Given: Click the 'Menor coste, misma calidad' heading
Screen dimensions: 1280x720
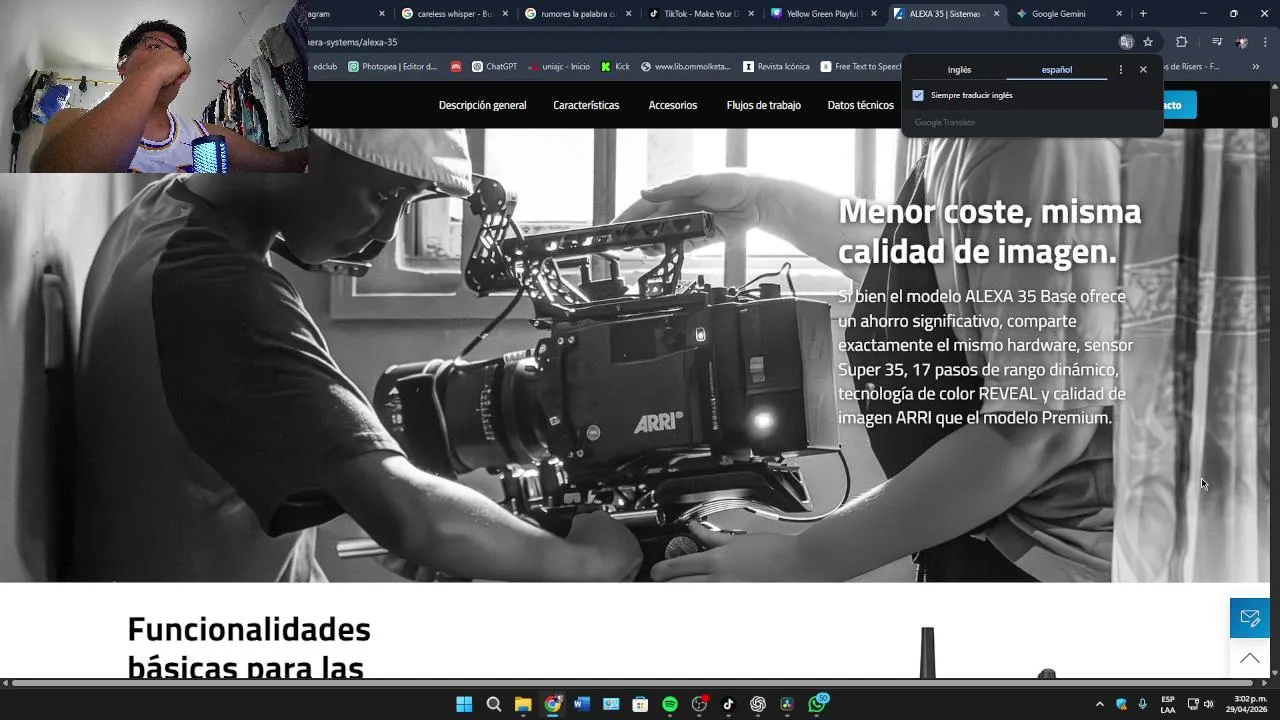Looking at the screenshot, I should [x=989, y=231].
